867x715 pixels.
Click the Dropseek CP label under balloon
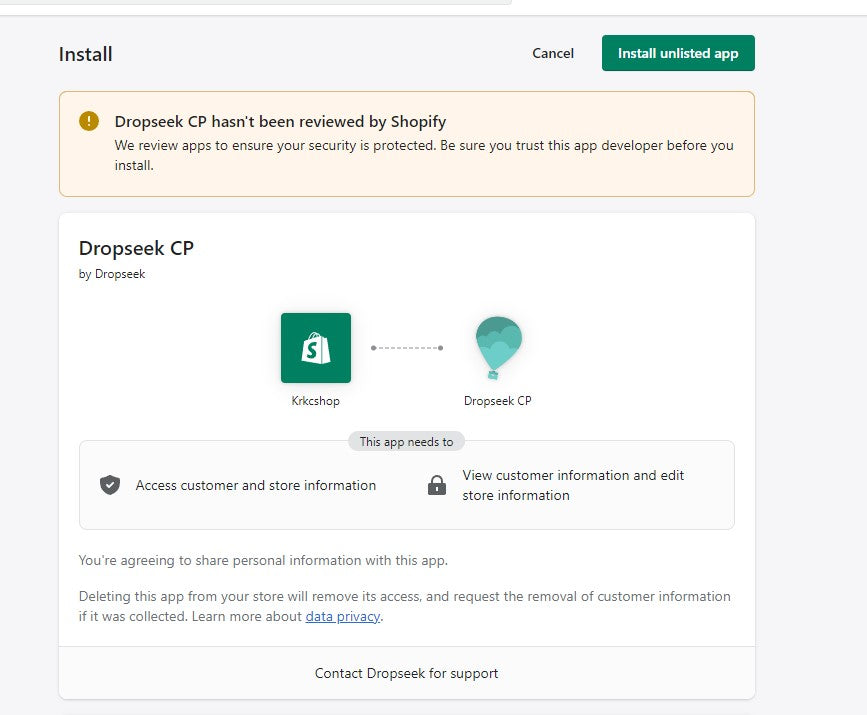point(498,401)
